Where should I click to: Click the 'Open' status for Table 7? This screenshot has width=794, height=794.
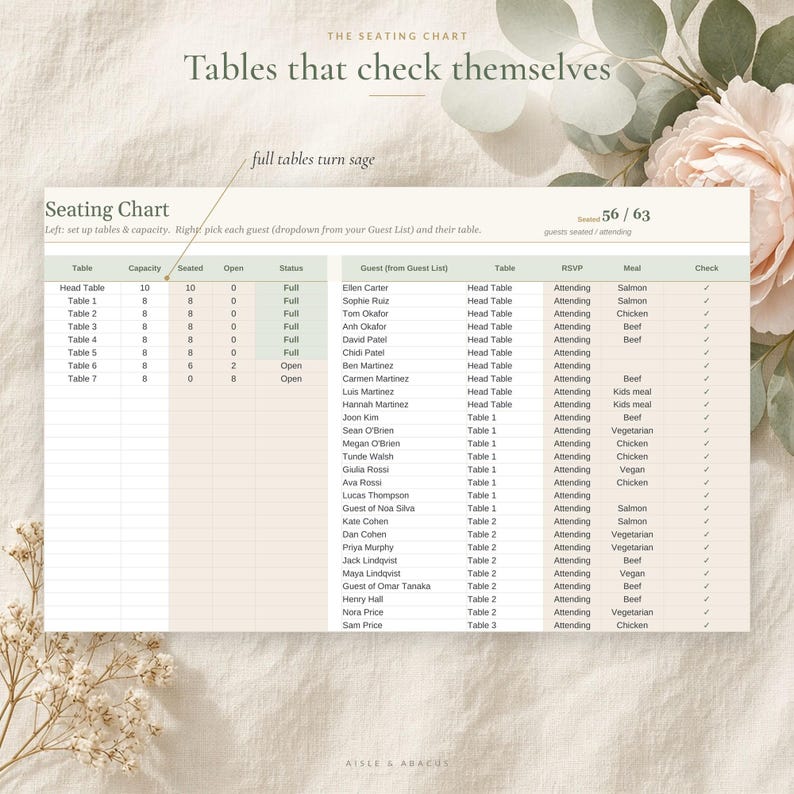coord(291,379)
